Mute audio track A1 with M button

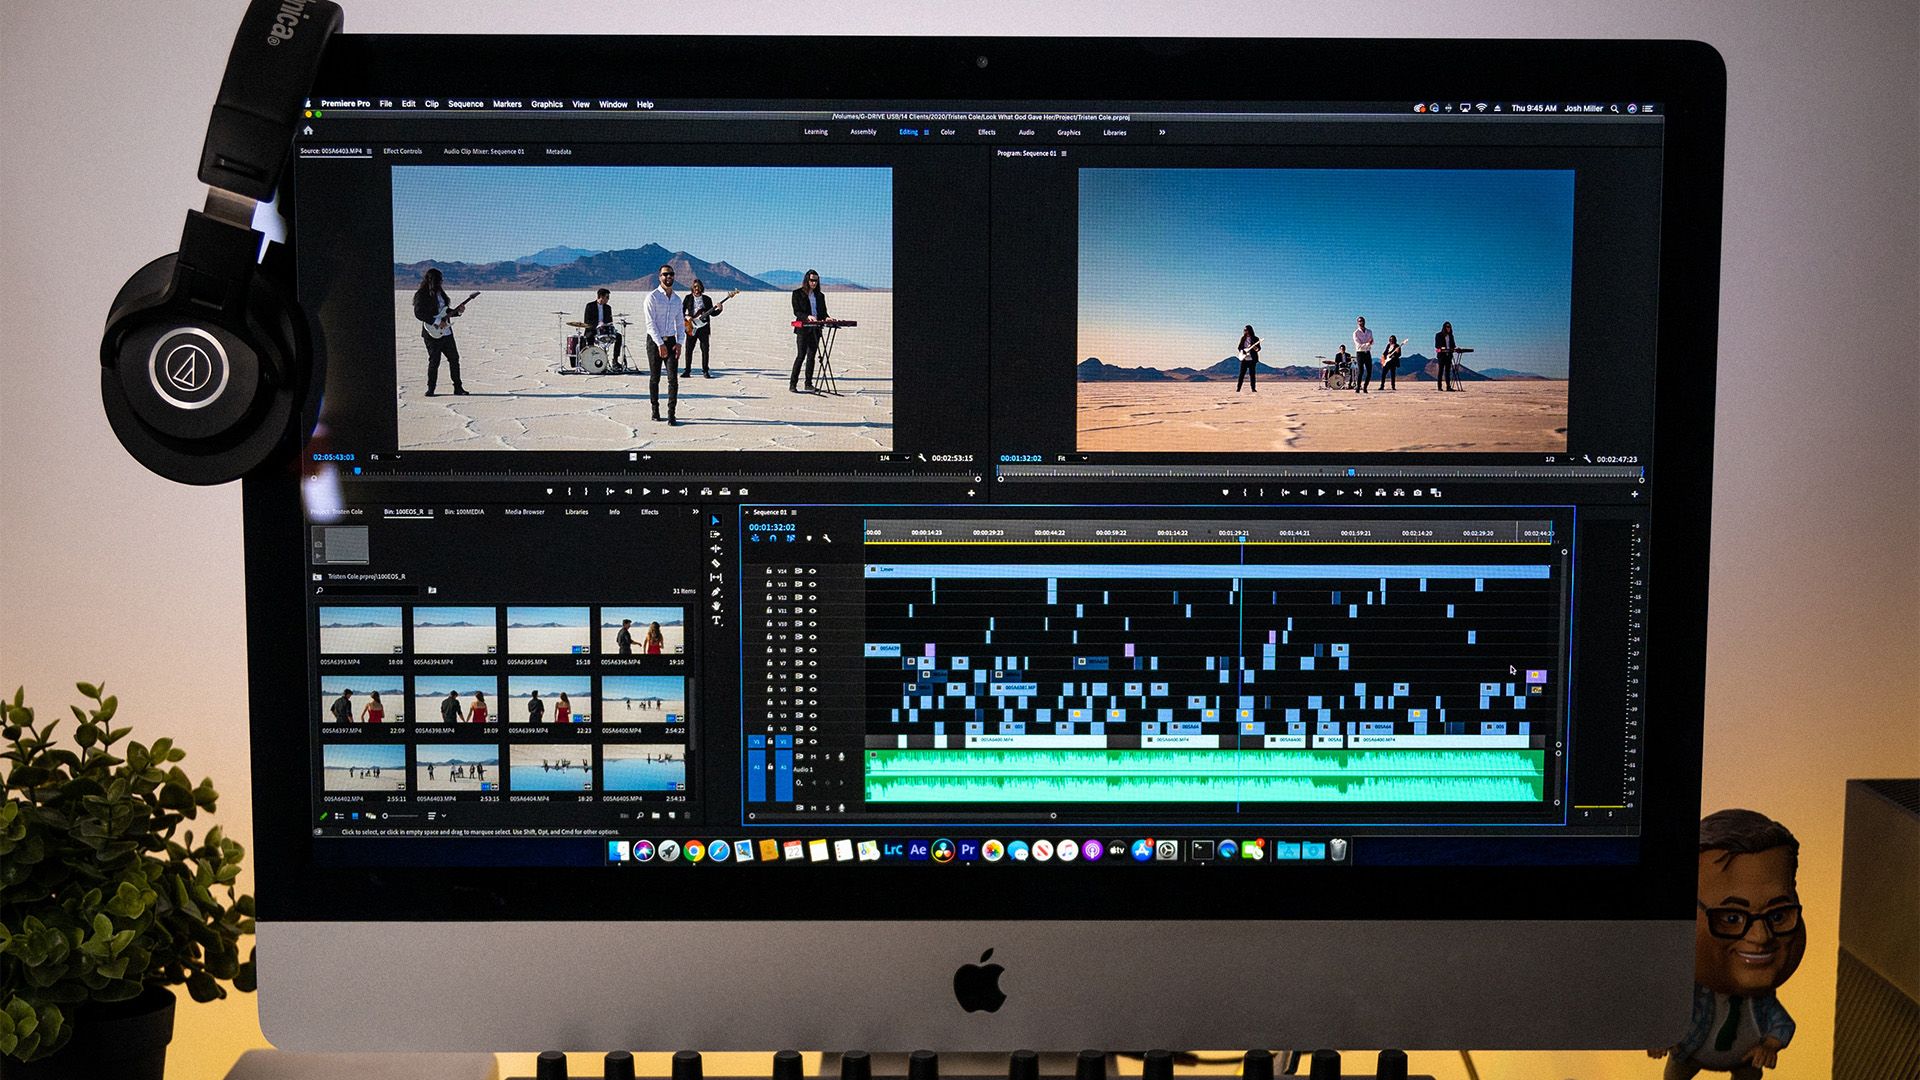click(x=814, y=757)
